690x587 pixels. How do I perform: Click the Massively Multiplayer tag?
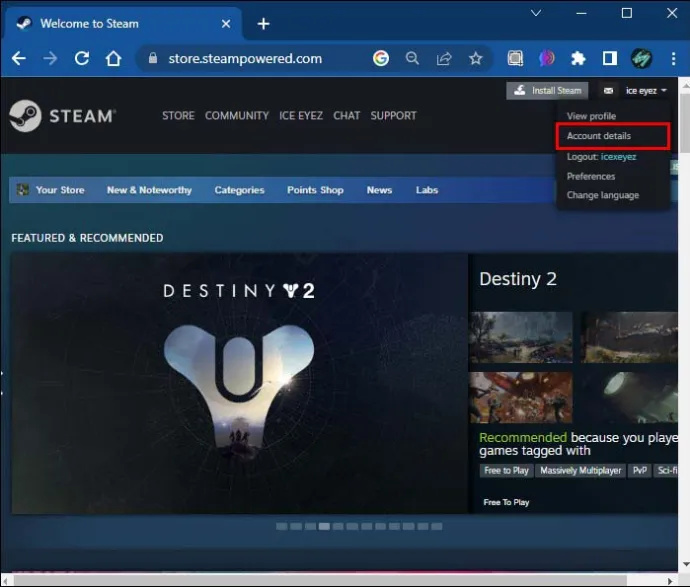tap(581, 470)
